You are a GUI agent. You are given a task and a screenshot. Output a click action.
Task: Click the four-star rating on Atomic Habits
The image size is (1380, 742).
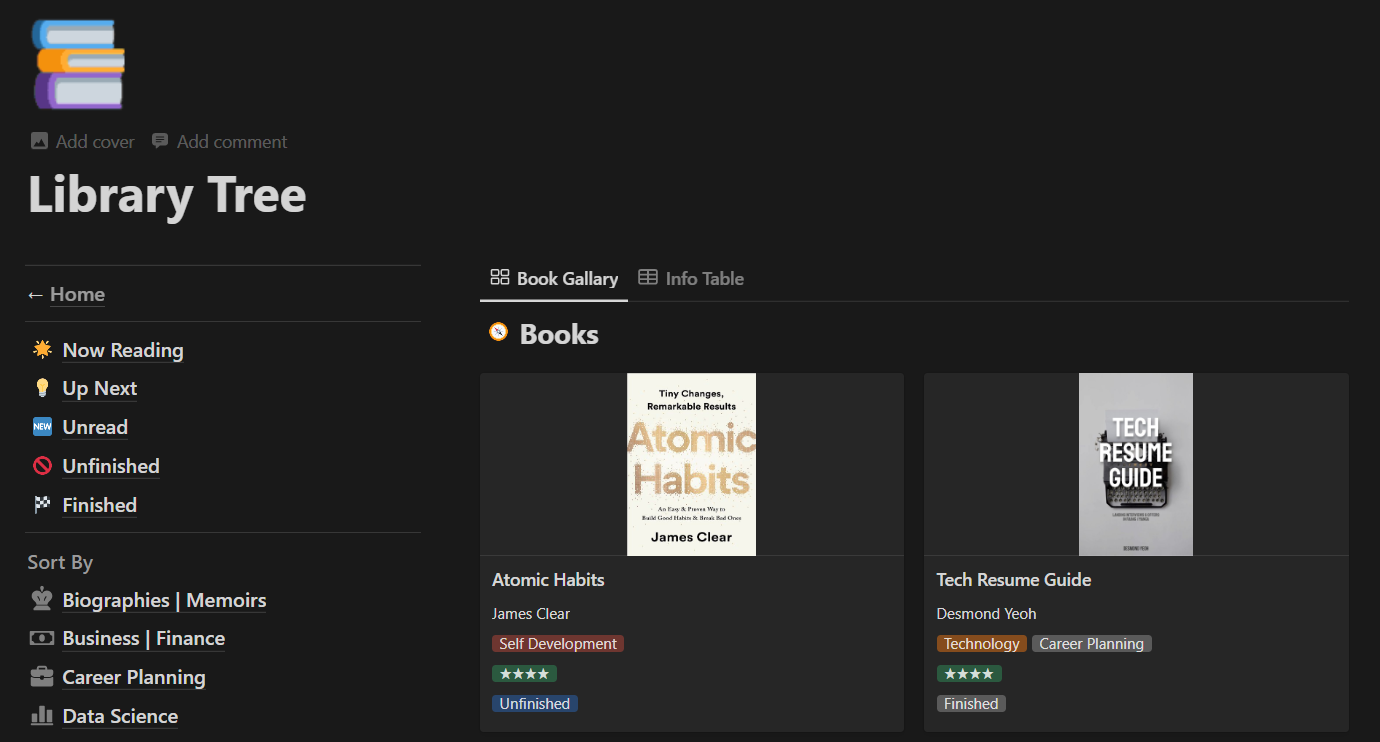524,674
